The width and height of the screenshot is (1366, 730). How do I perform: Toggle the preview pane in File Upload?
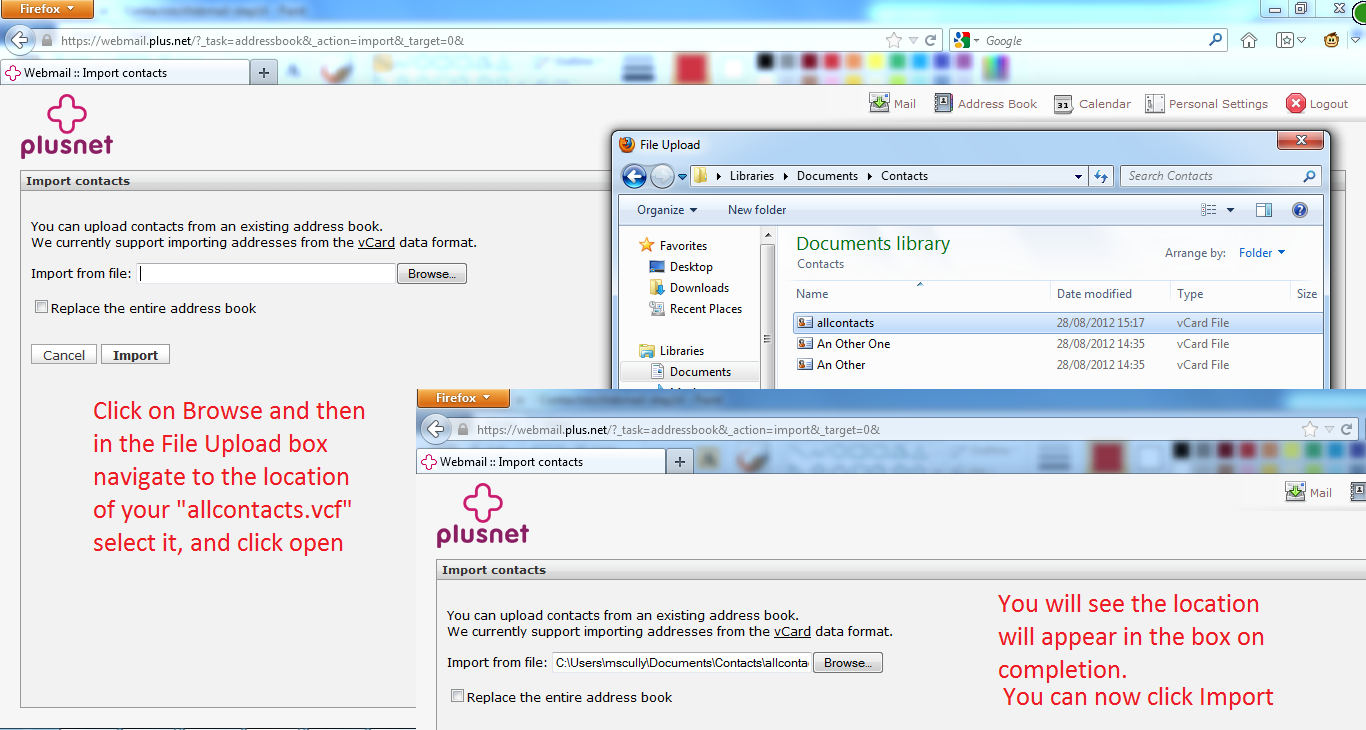click(1264, 210)
